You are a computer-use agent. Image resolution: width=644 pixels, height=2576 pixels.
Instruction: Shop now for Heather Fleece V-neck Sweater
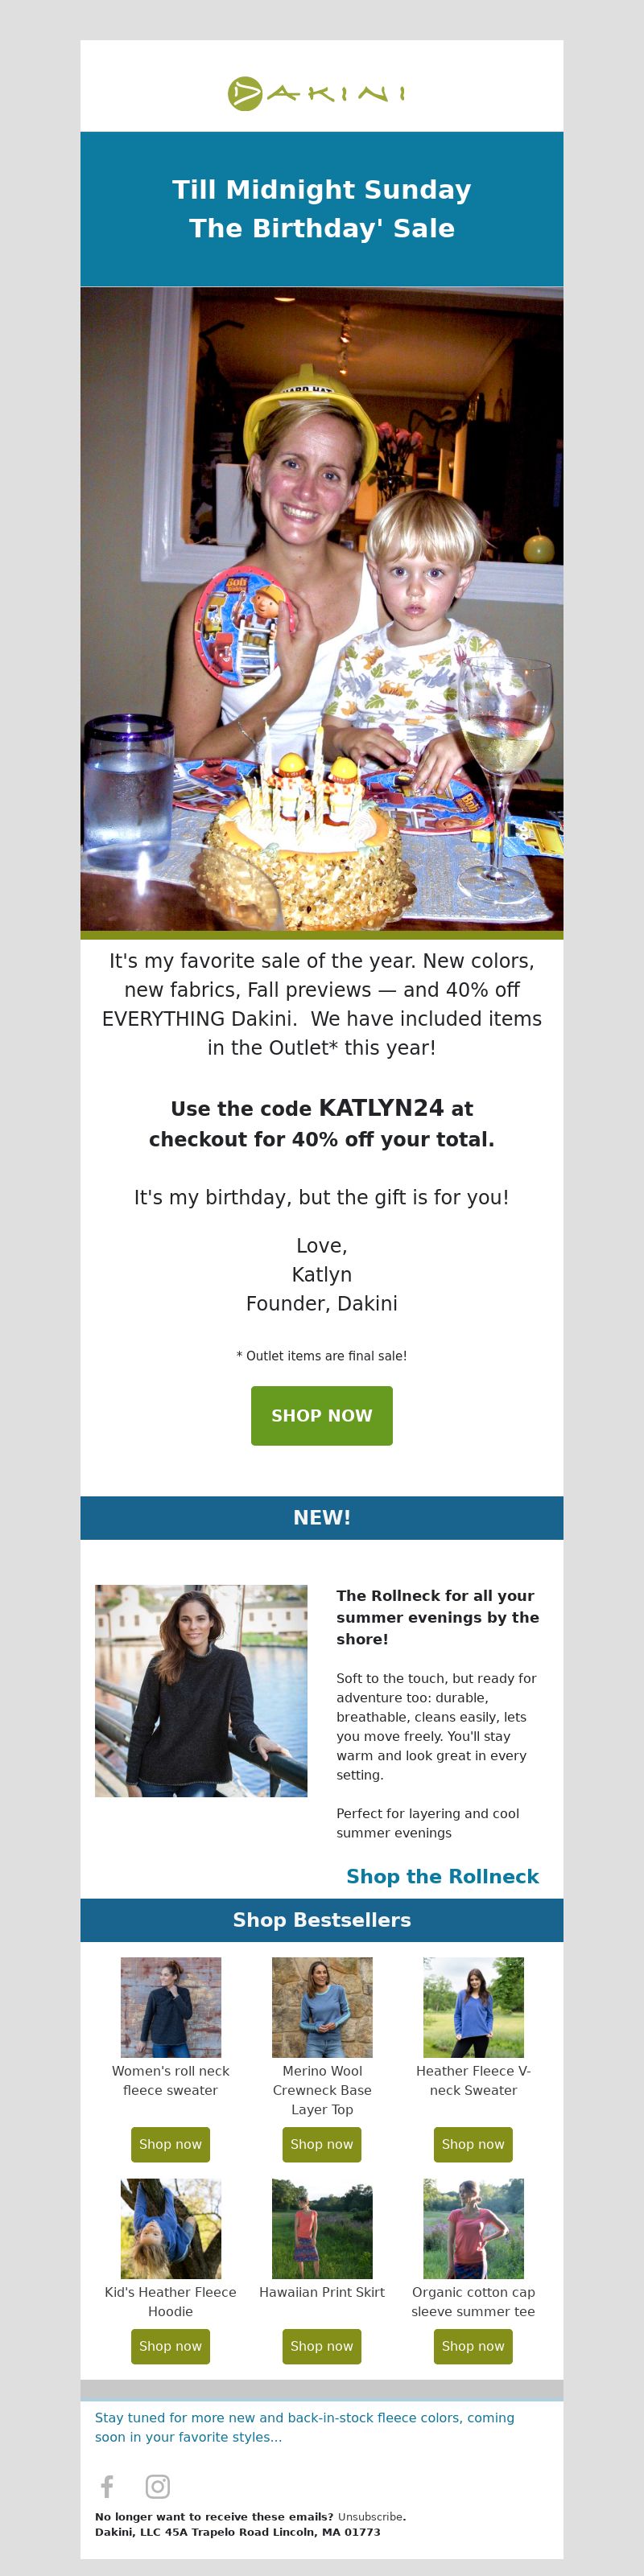point(473,2144)
